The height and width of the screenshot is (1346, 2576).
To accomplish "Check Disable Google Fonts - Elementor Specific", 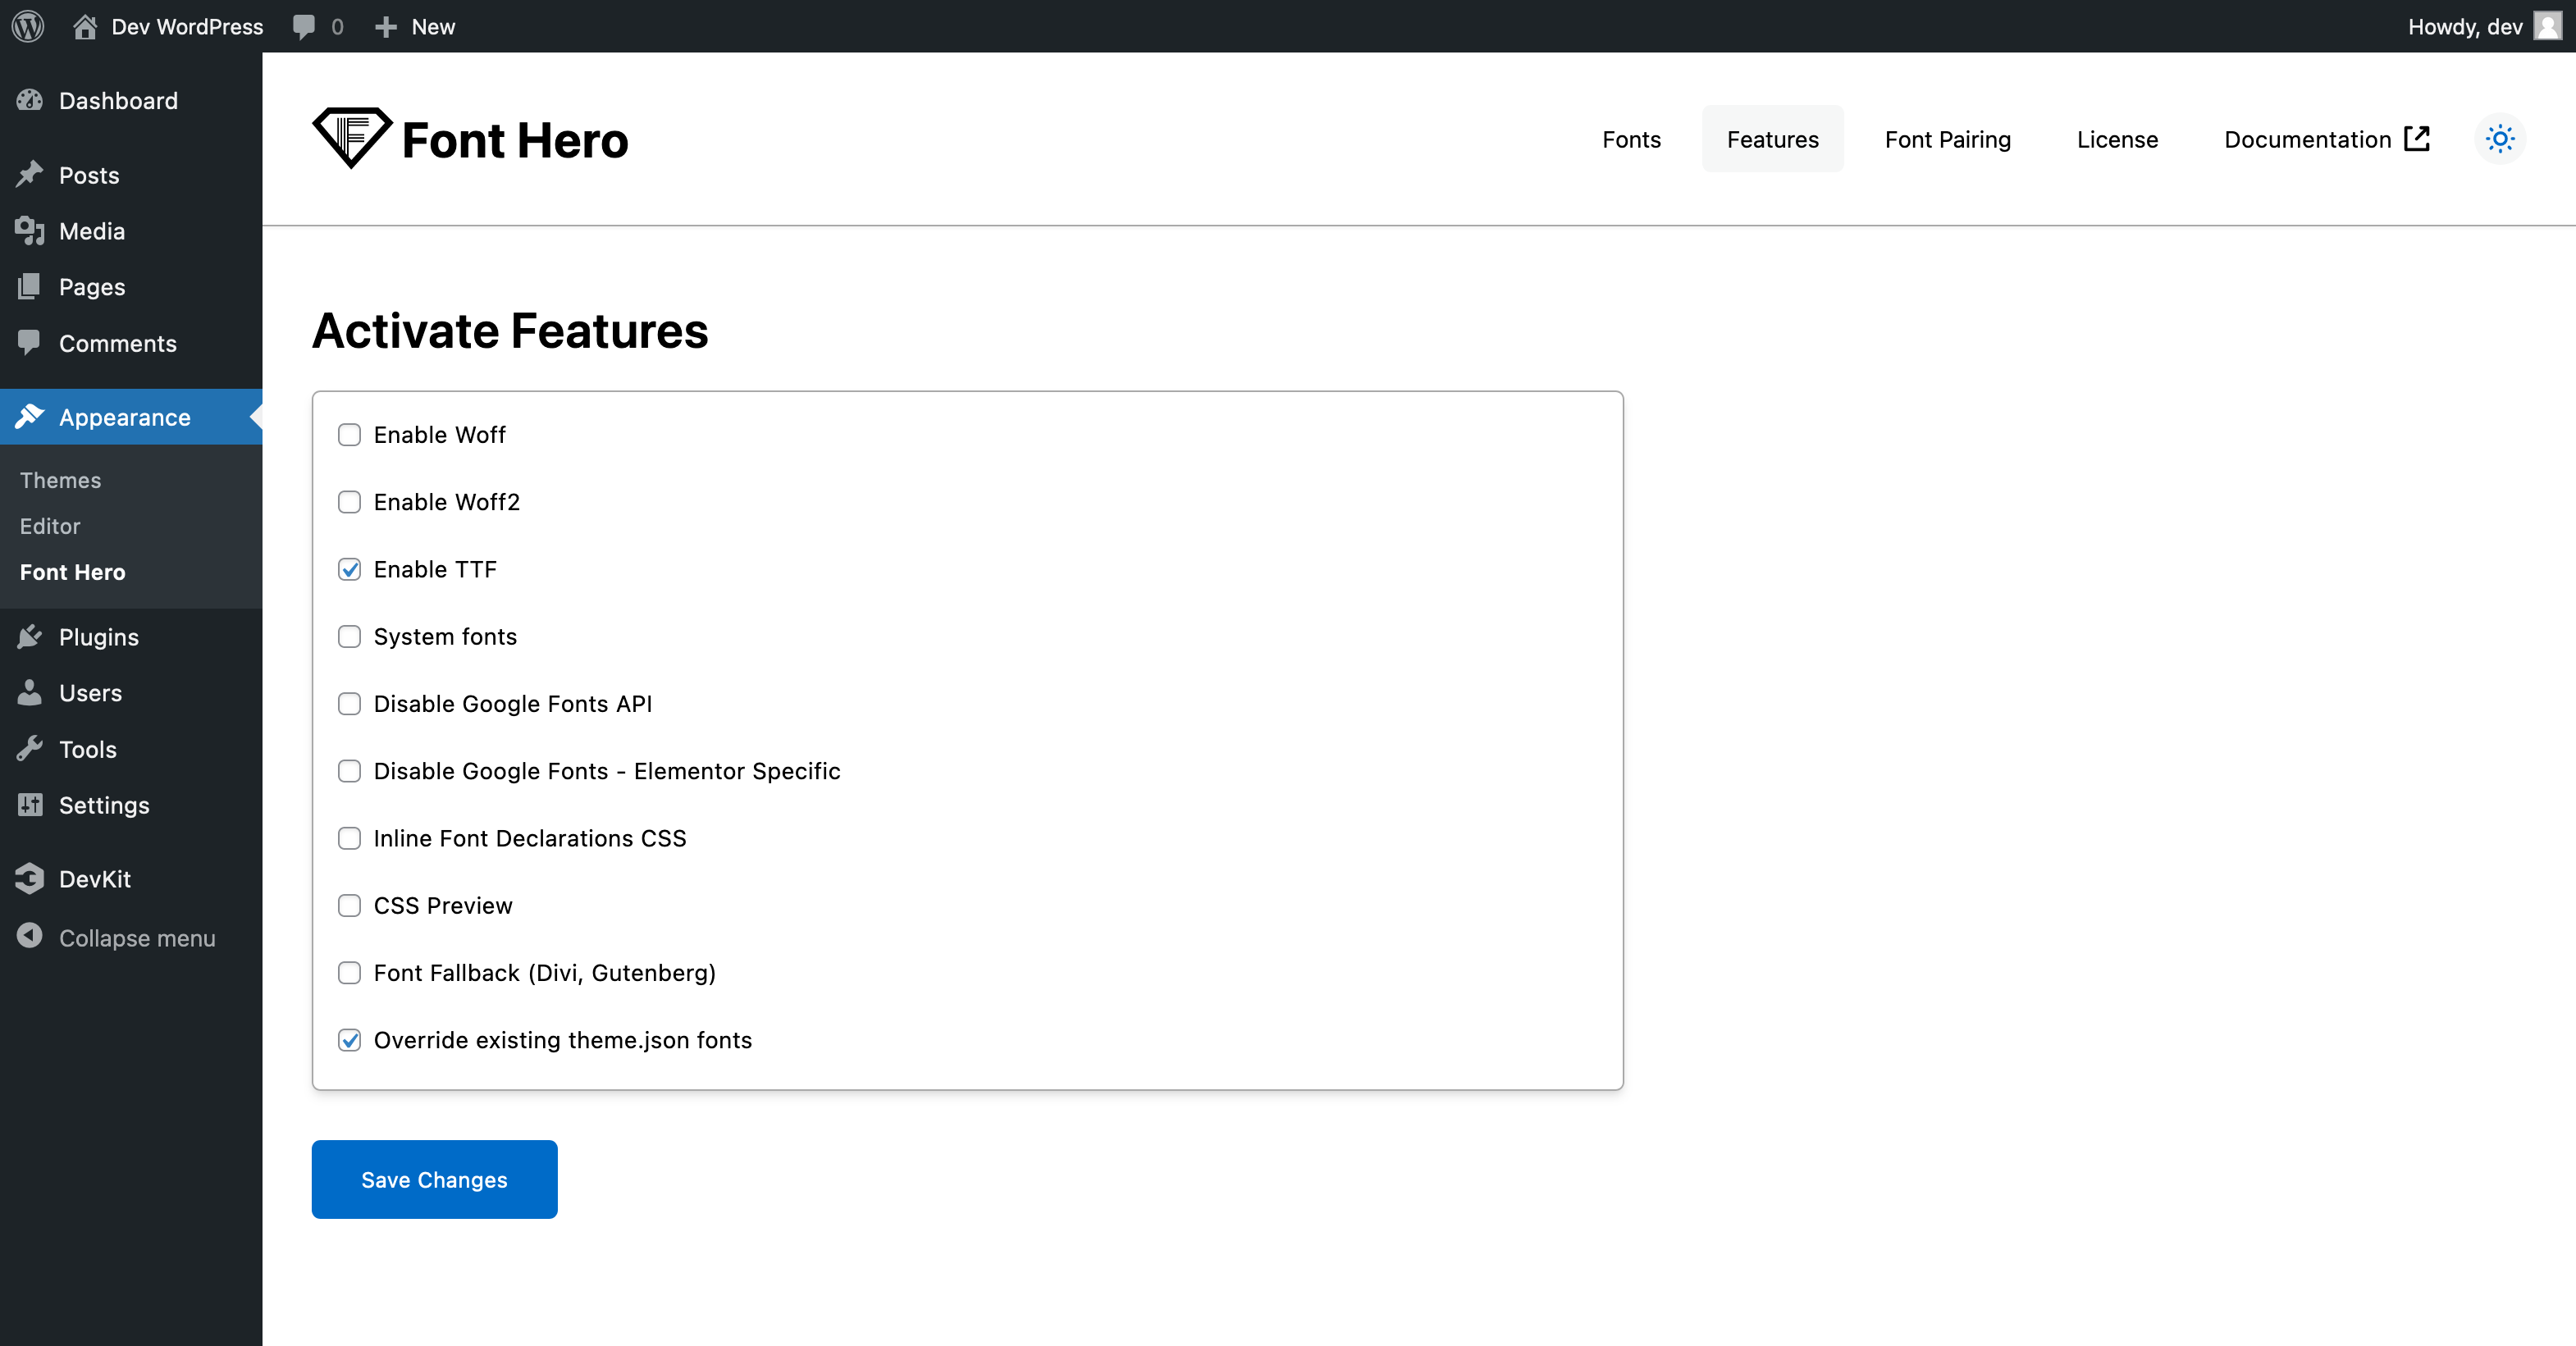I will pos(349,771).
